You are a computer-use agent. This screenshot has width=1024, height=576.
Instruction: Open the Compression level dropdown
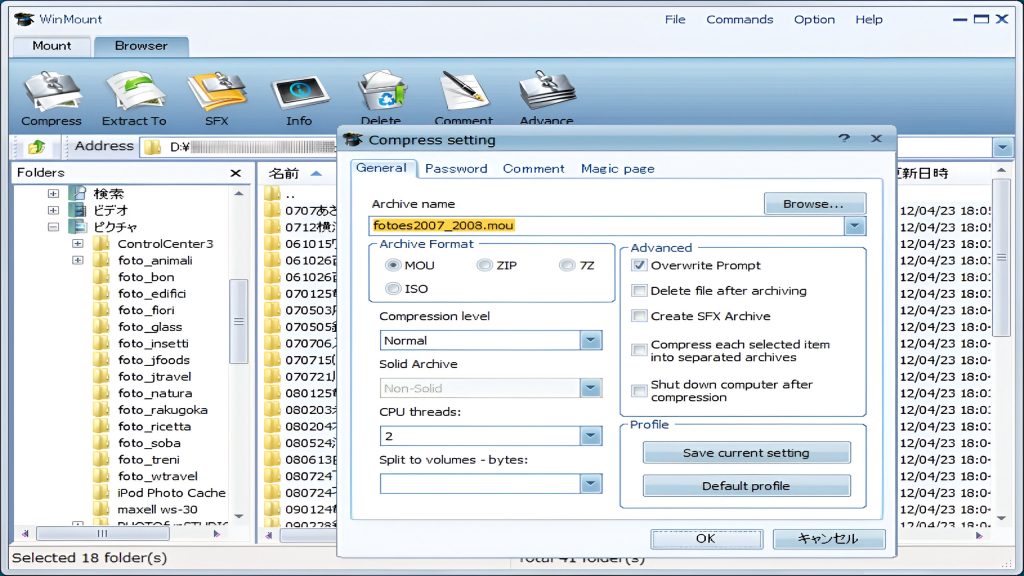tap(590, 340)
